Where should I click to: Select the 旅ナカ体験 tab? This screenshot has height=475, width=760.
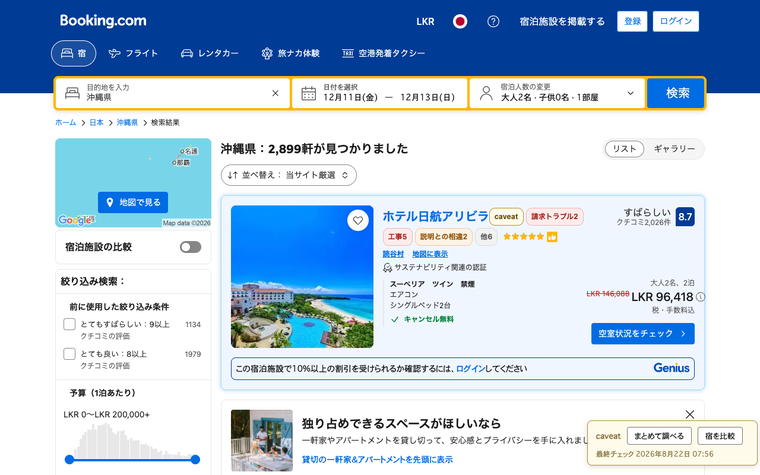(290, 53)
